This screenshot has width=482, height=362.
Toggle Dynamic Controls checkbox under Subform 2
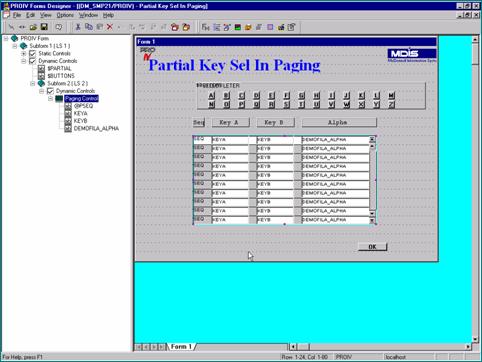[x=50, y=91]
